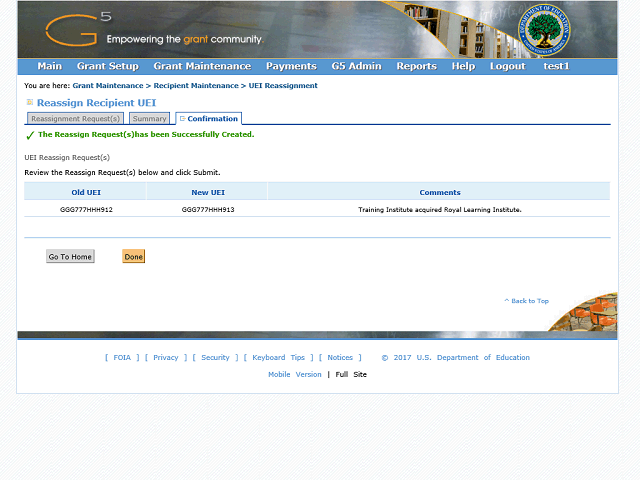
Task: Switch to the Summary tab
Action: [x=149, y=118]
